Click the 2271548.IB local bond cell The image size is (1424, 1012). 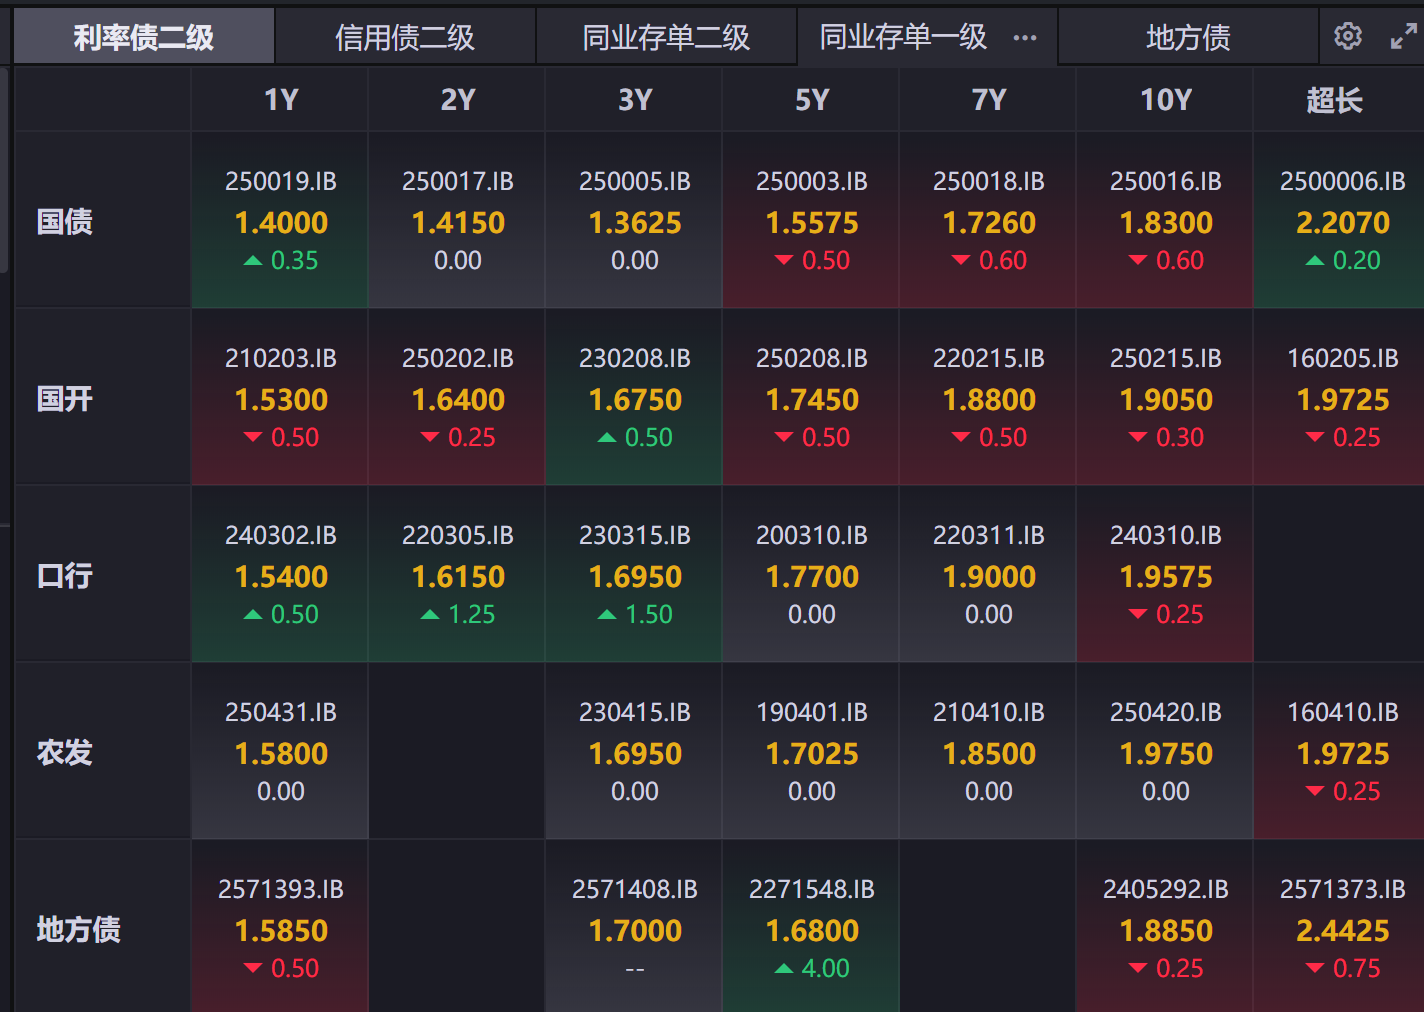click(812, 928)
